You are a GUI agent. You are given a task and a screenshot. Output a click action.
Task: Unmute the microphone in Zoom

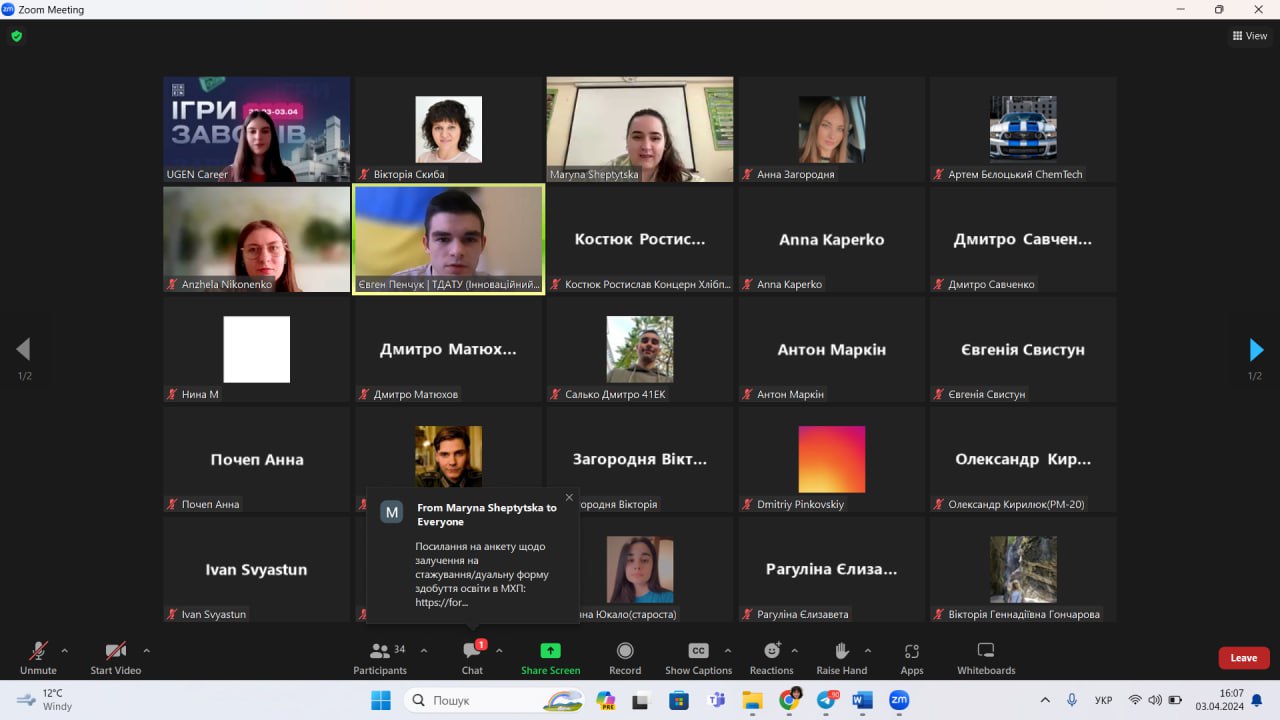(38, 658)
